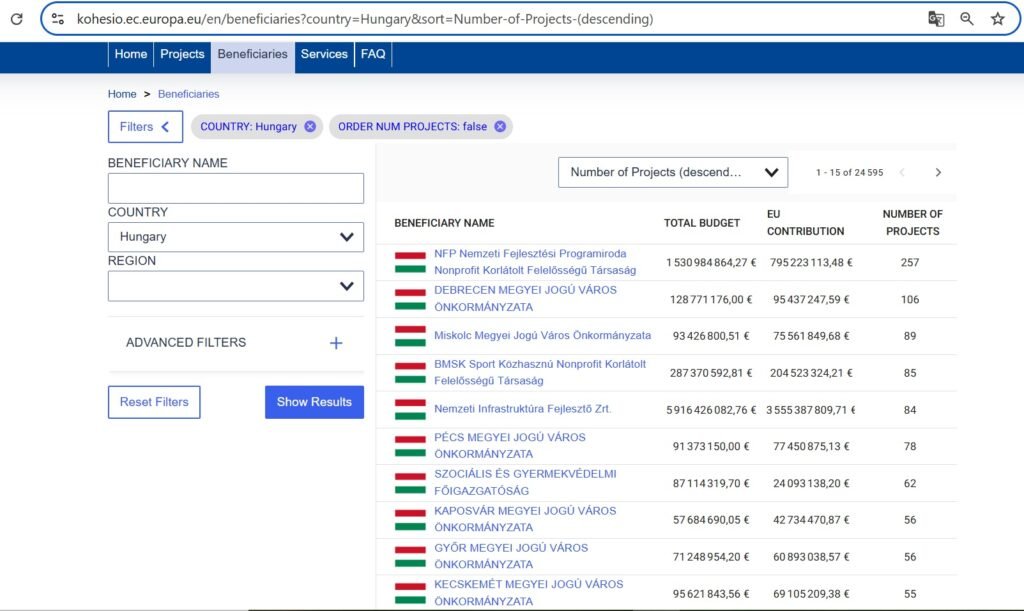Image resolution: width=1024 pixels, height=611 pixels.
Task: Click flag next to BMSK Sport beneficiary
Action: pyautogui.click(x=410, y=373)
